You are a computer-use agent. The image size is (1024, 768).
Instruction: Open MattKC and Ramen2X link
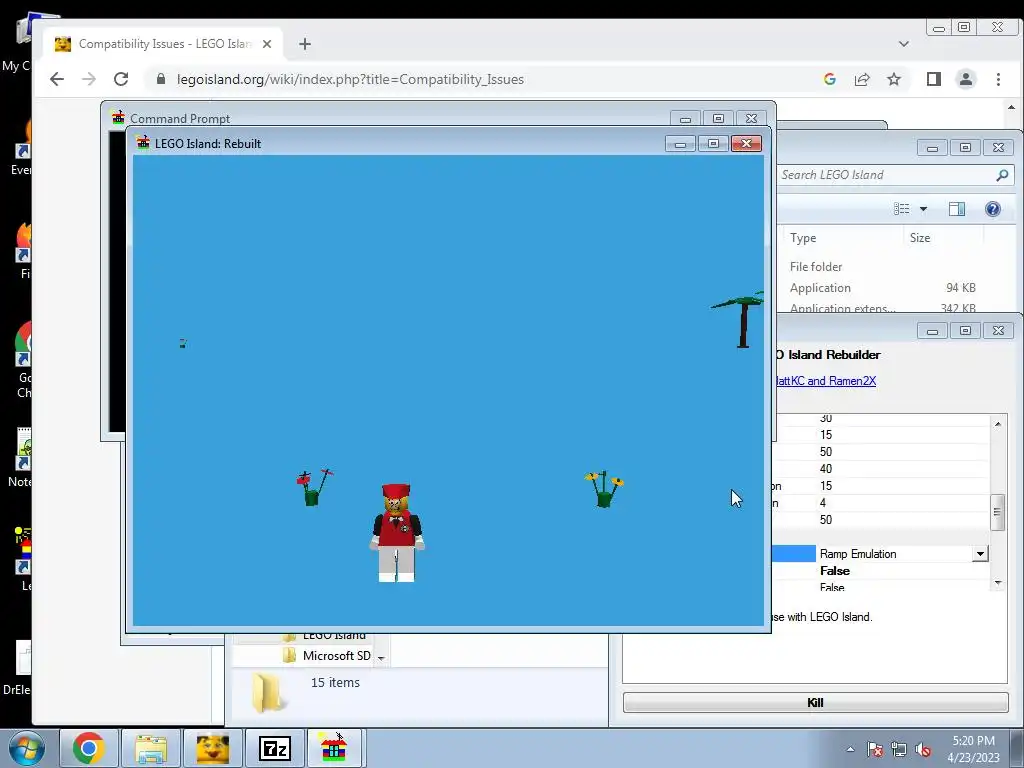point(825,381)
